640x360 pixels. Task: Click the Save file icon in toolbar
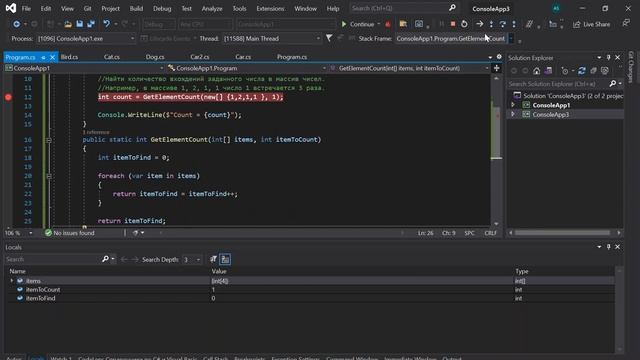click(80, 24)
